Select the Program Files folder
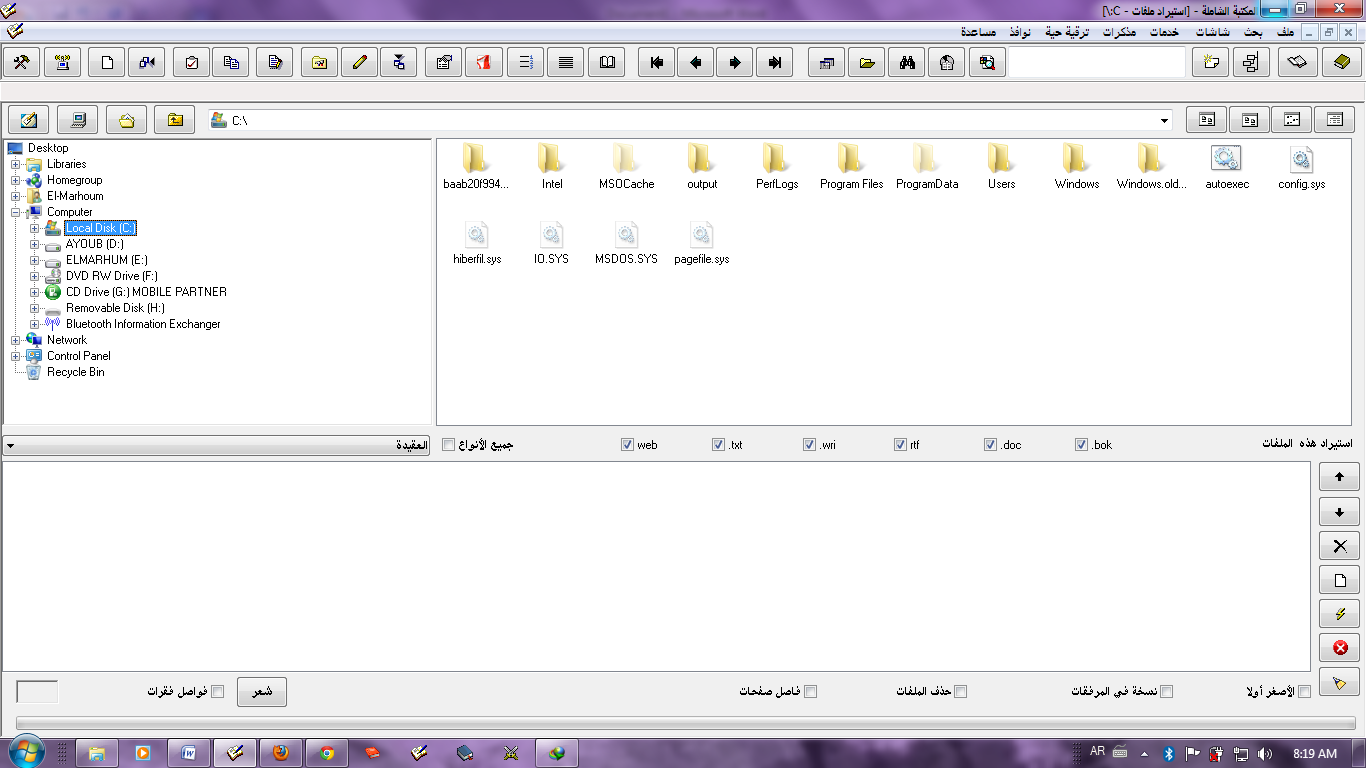The height and width of the screenshot is (768, 1366). (851, 166)
